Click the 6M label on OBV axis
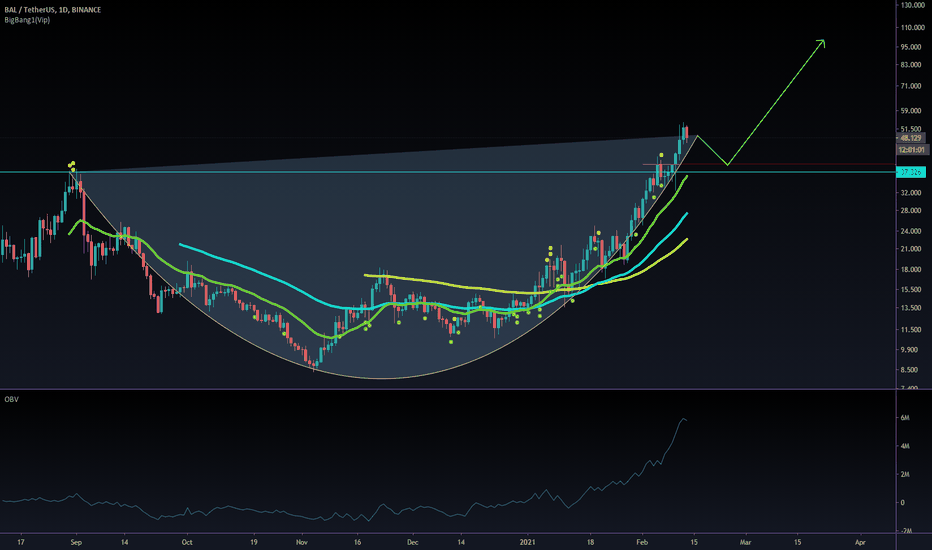 [x=905, y=418]
